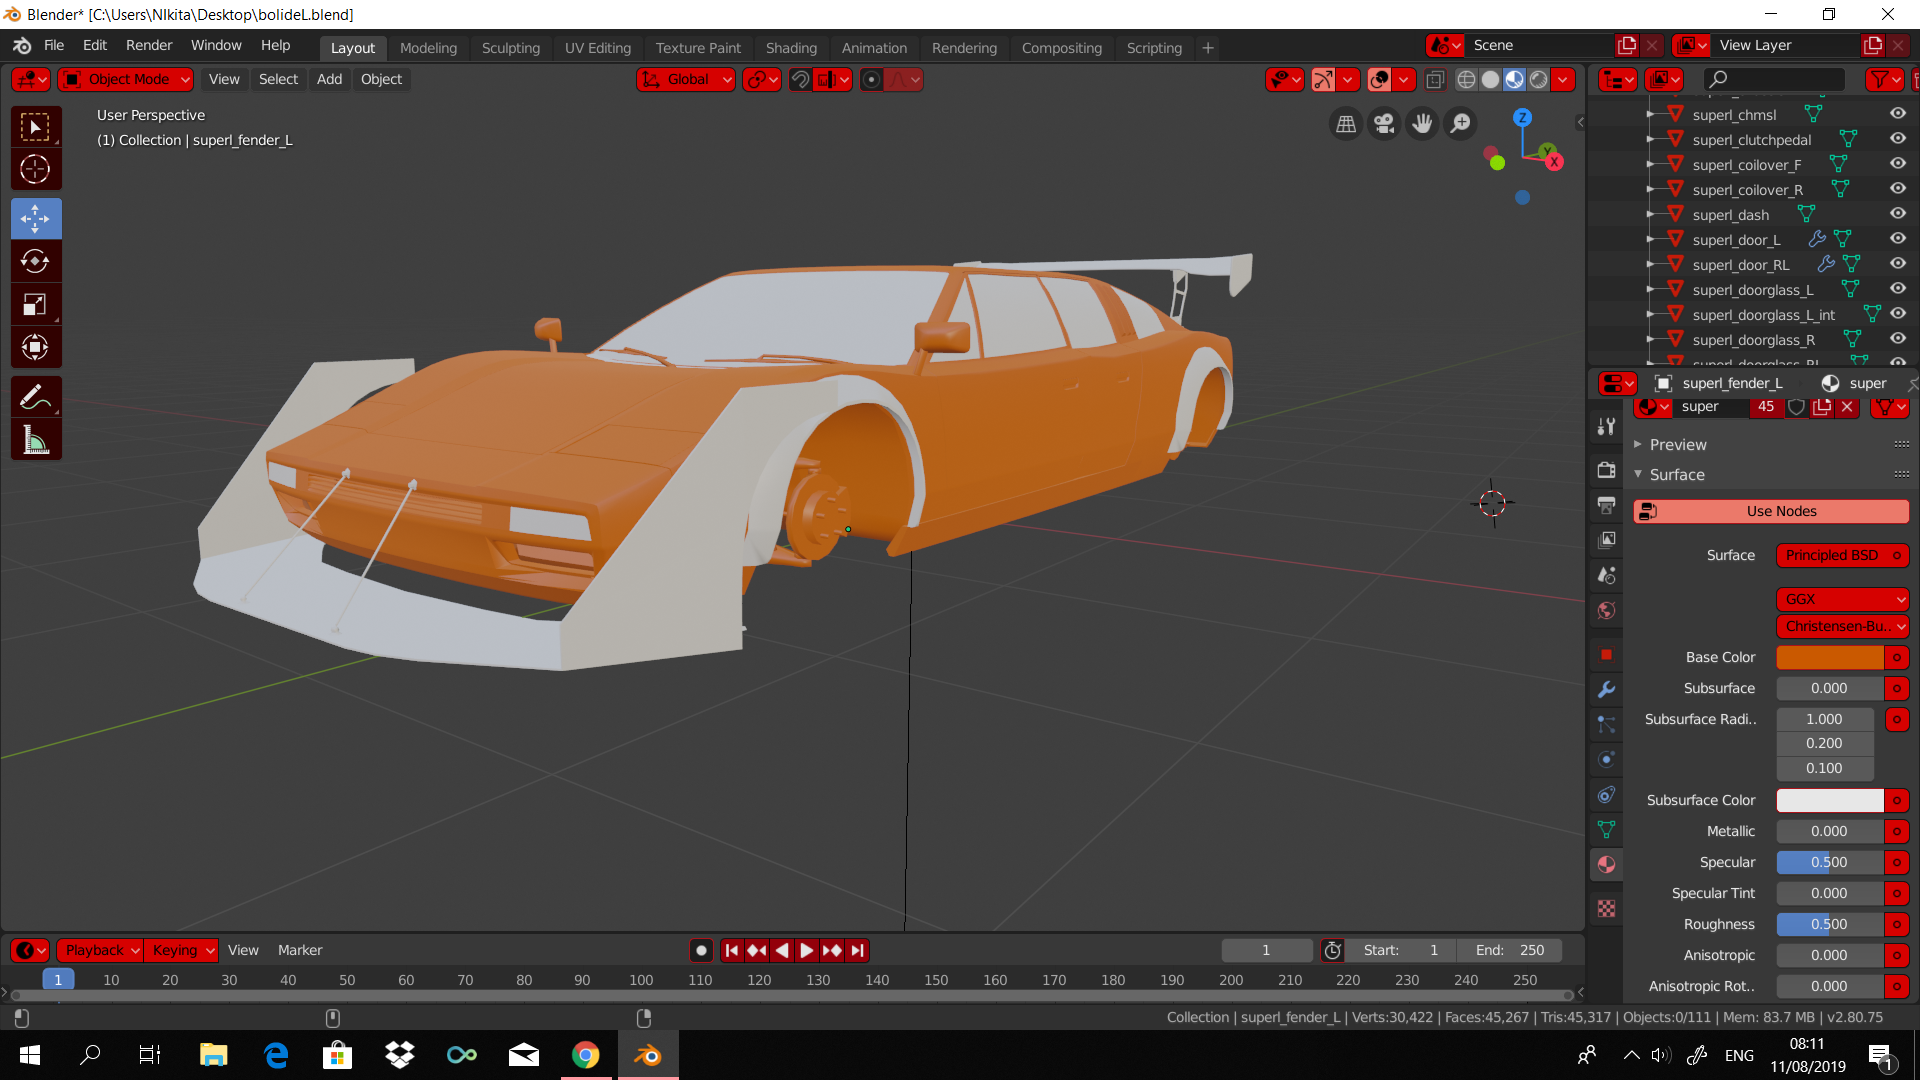Open the Render menu
Screen dimensions: 1920x1080
click(x=148, y=45)
